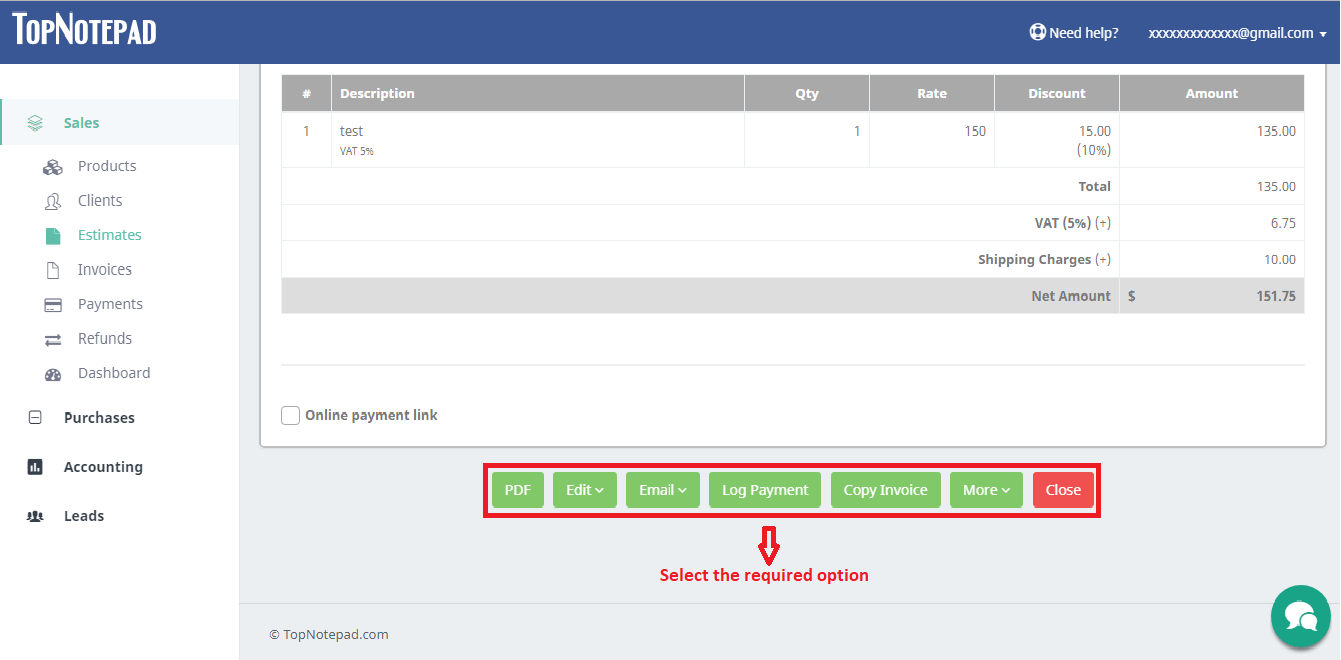Image resolution: width=1341 pixels, height=660 pixels.
Task: Click the Copy Invoice button
Action: [x=886, y=490]
